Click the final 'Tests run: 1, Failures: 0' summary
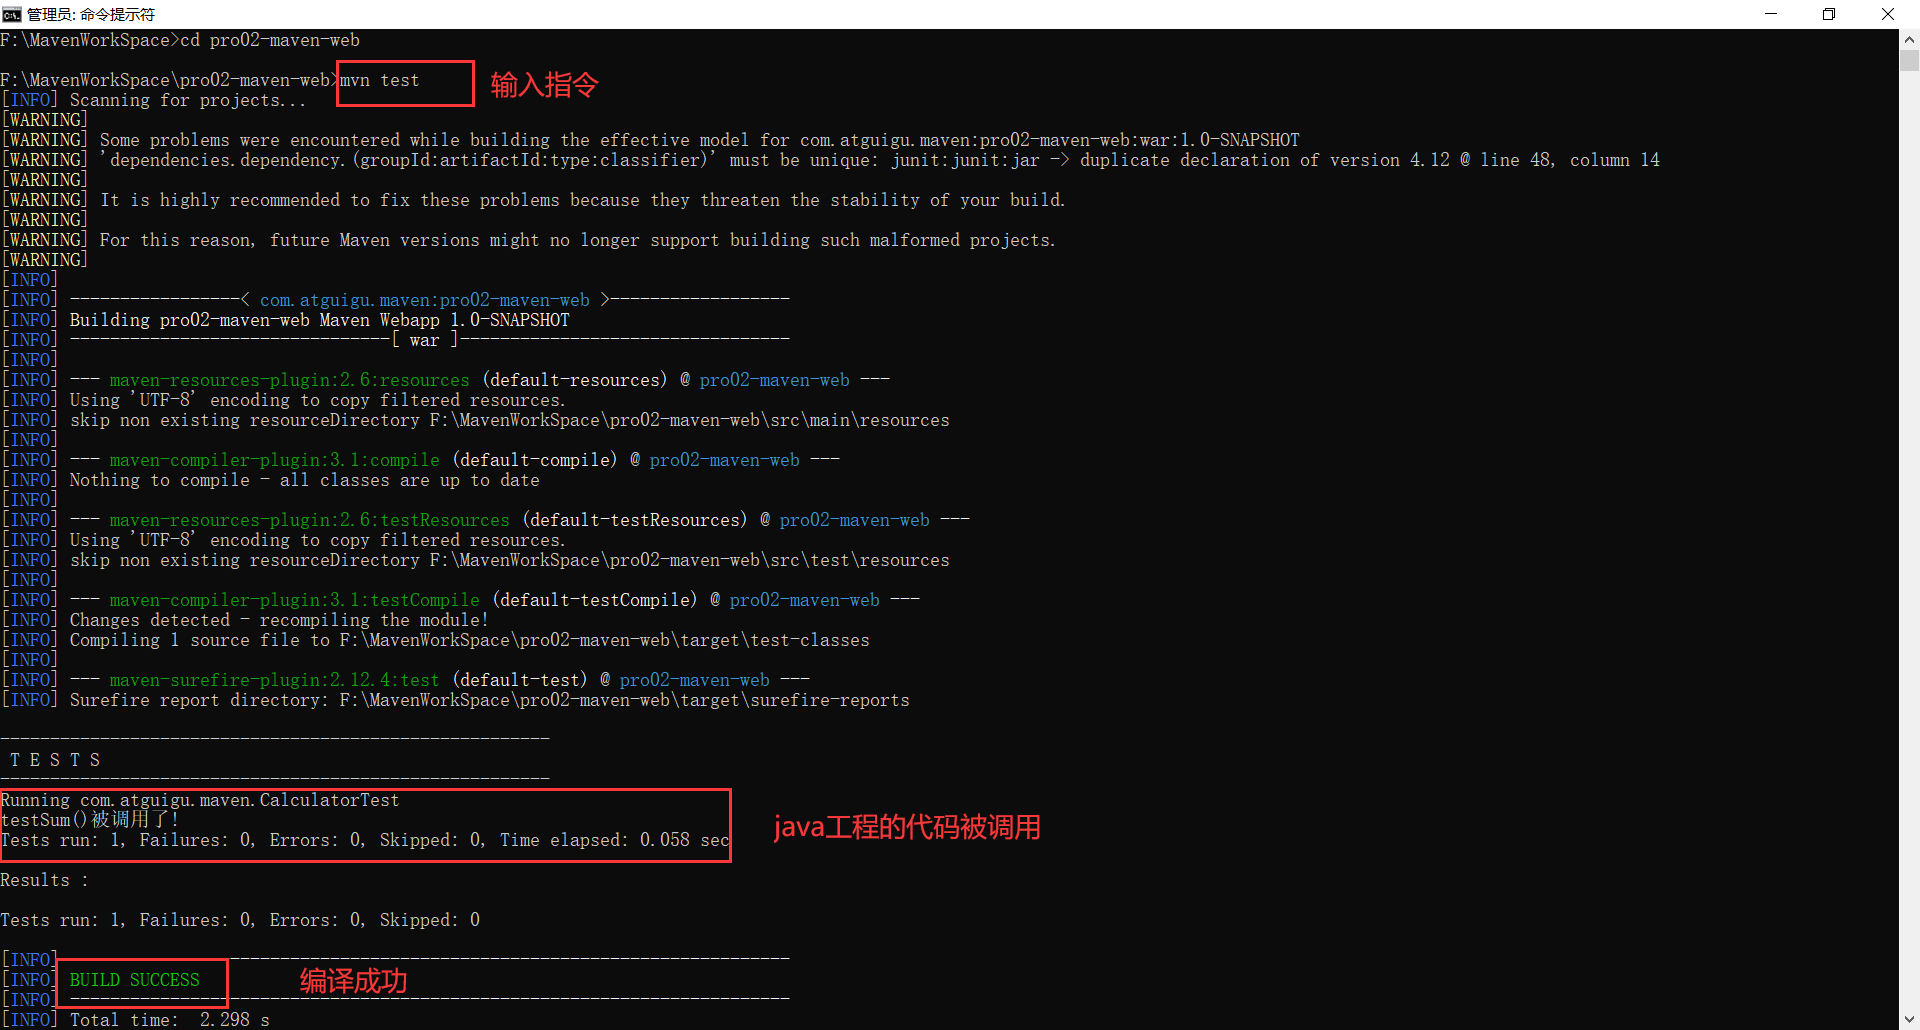Viewport: 1920px width, 1030px height. 240,920
